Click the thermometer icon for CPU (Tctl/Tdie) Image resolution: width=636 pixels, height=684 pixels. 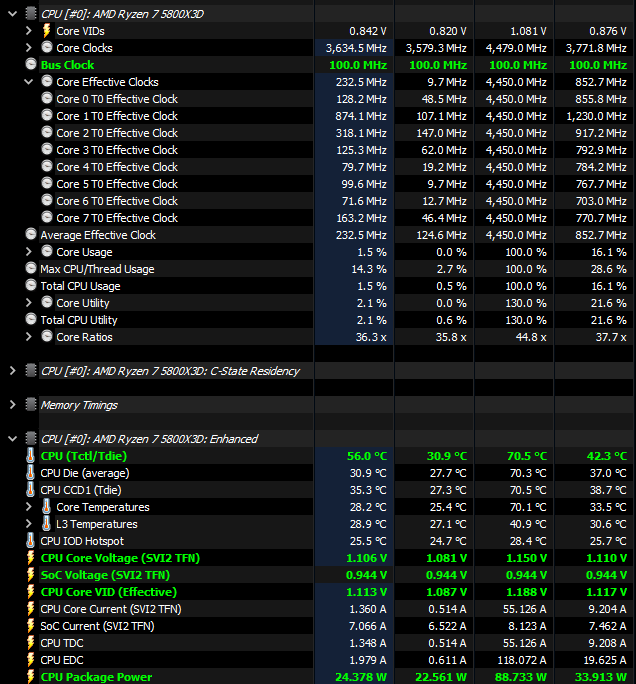pyautogui.click(x=30, y=456)
